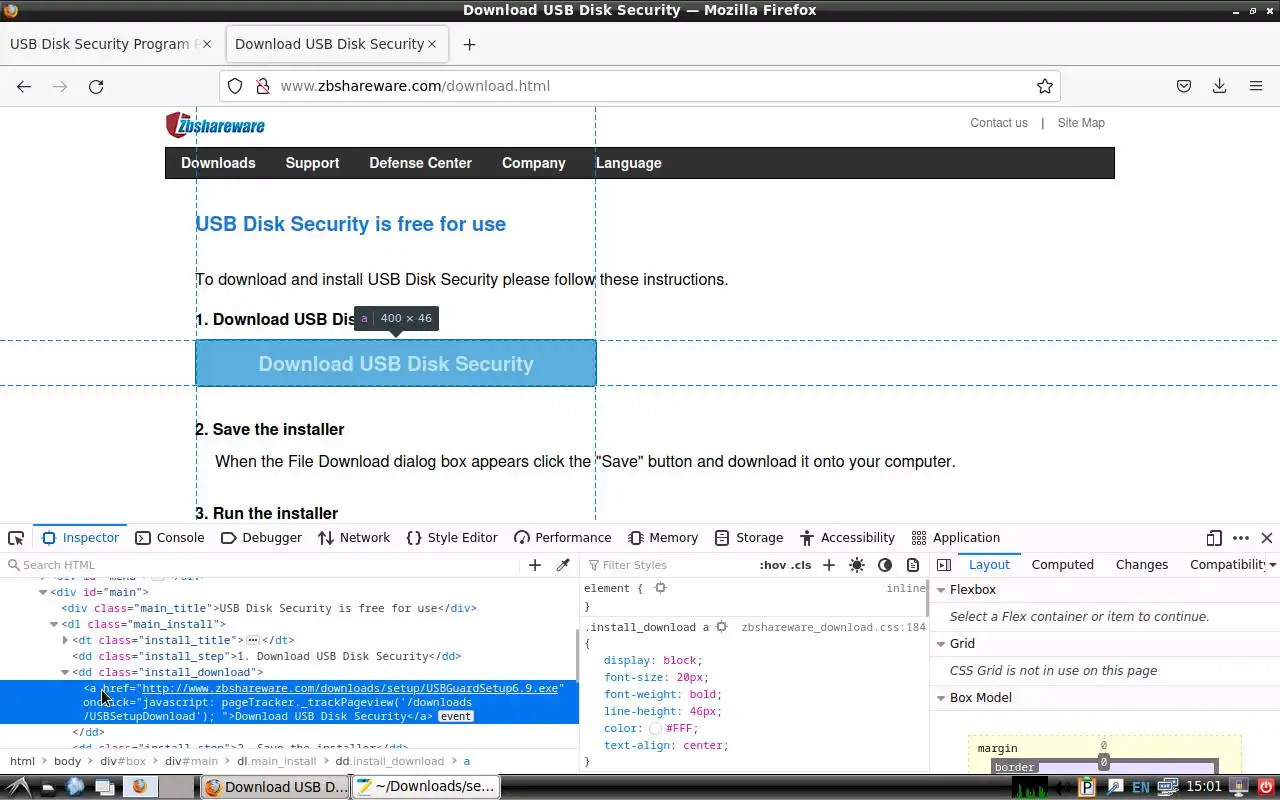Click the Contact us link
This screenshot has height=800, width=1280.
[999, 123]
